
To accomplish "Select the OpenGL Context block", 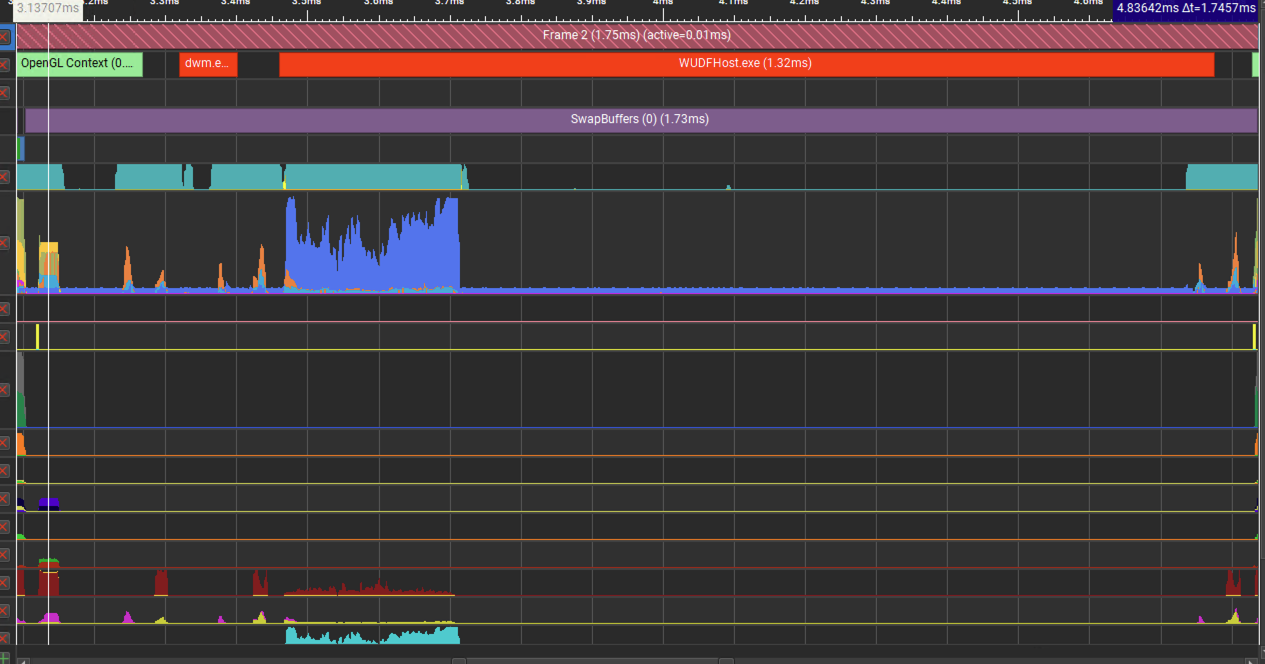I will [x=80, y=63].
